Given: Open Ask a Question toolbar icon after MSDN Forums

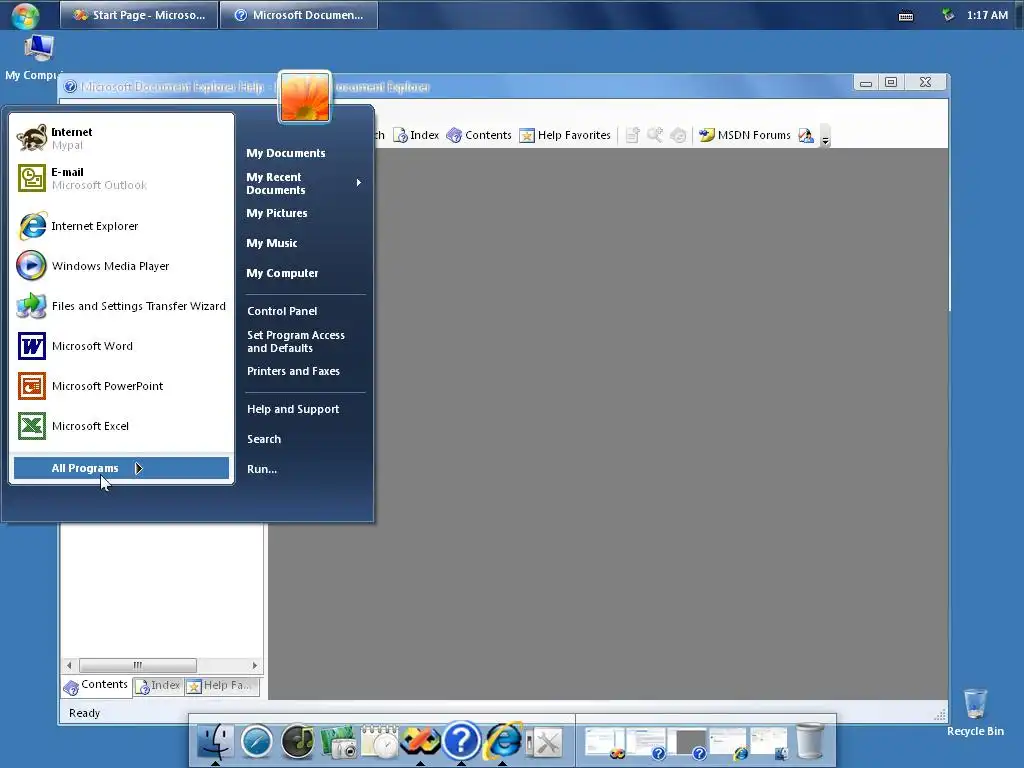Looking at the screenshot, I should [x=806, y=135].
